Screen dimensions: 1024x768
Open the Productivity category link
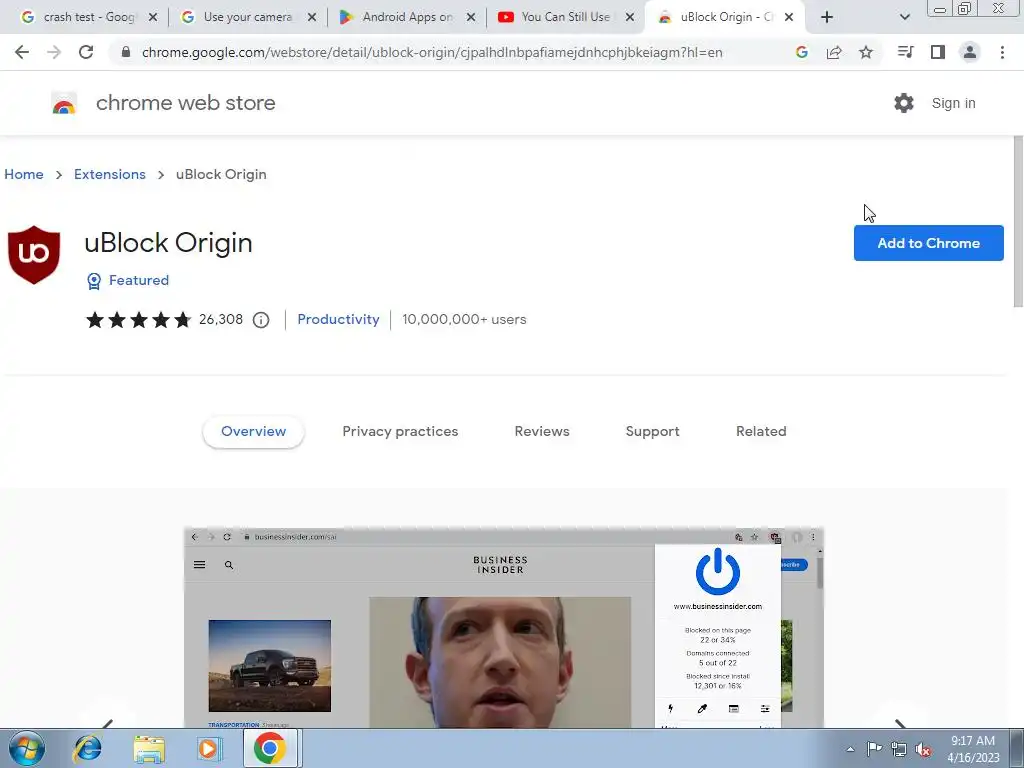click(338, 319)
